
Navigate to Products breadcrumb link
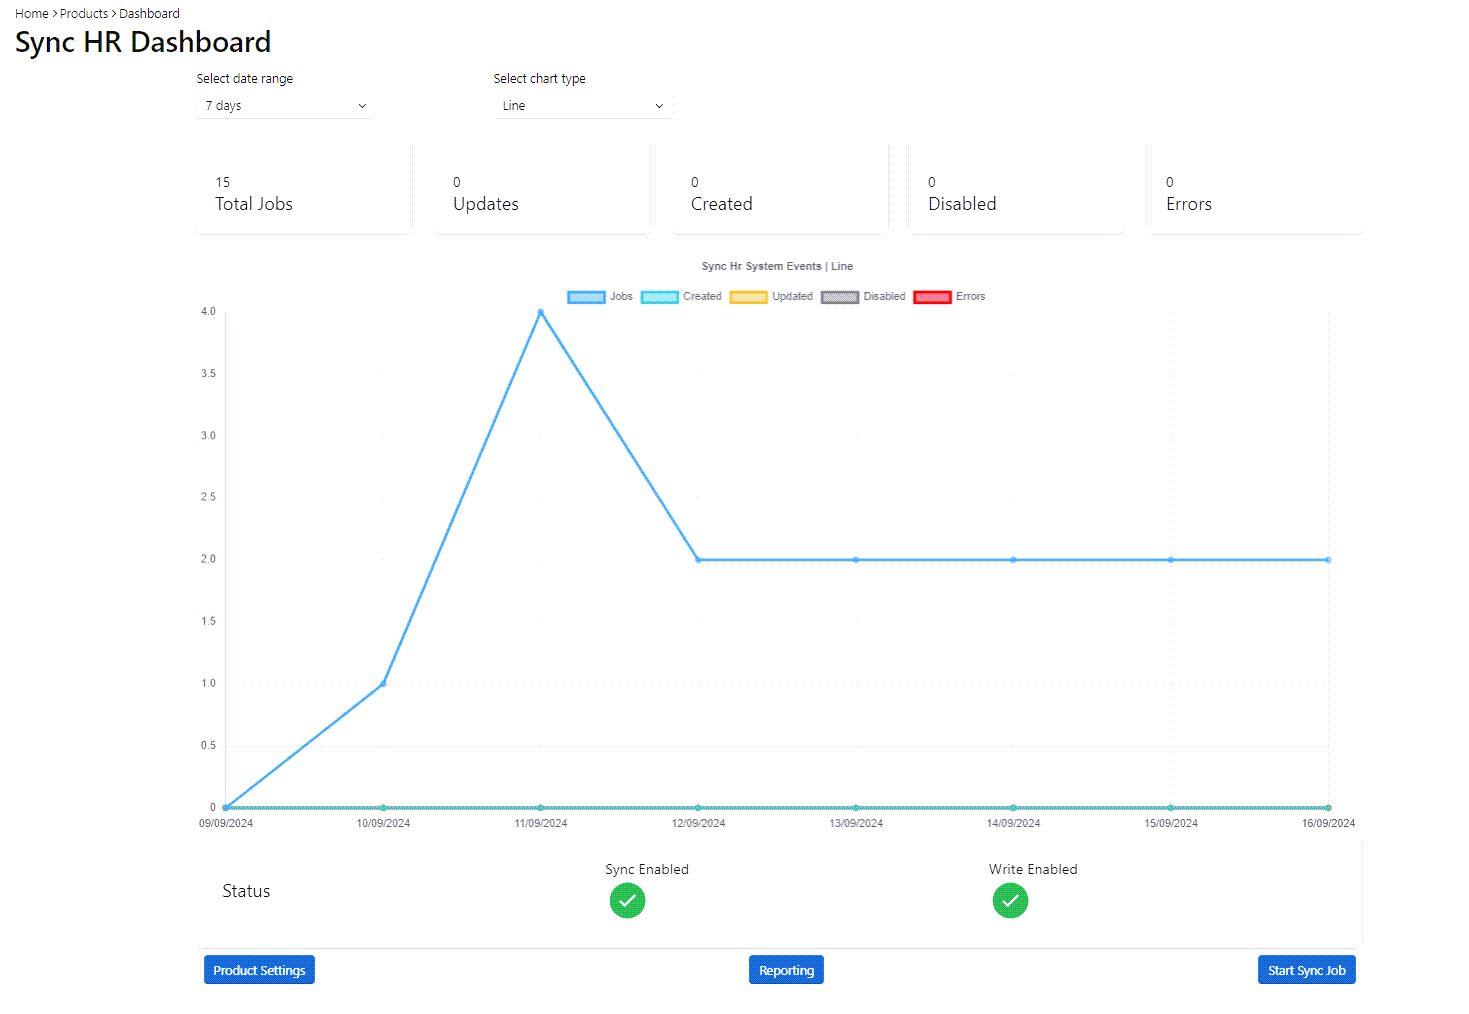(84, 14)
